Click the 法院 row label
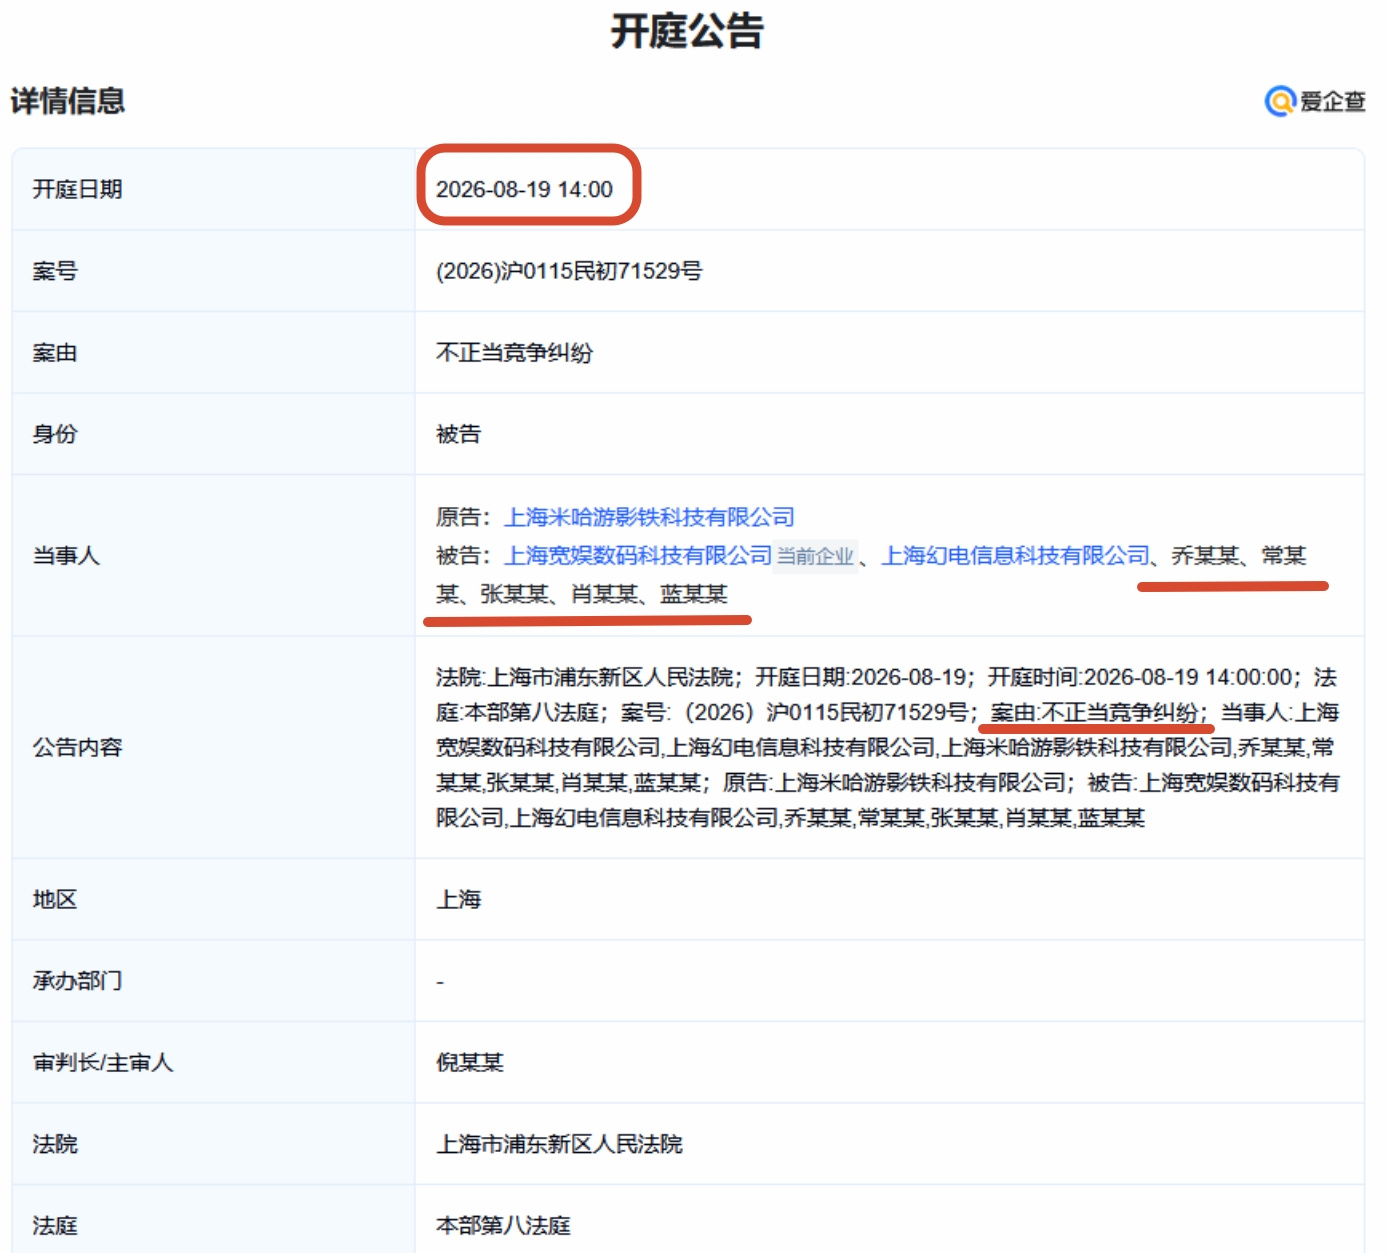 pos(55,1144)
